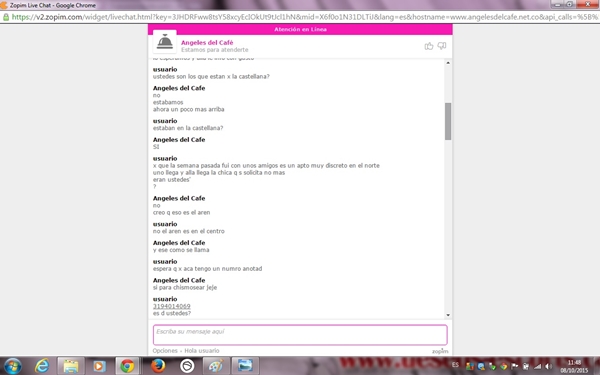600x375 pixels.
Task: Click the ES language indicator in the taskbar
Action: [455, 365]
